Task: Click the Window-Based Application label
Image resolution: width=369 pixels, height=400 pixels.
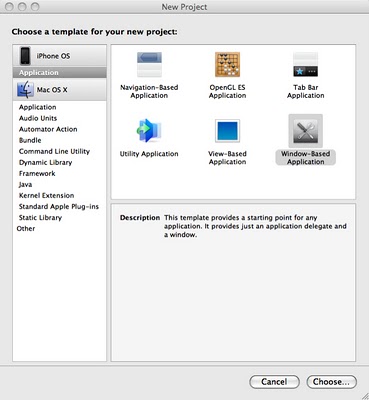Action: point(306,158)
